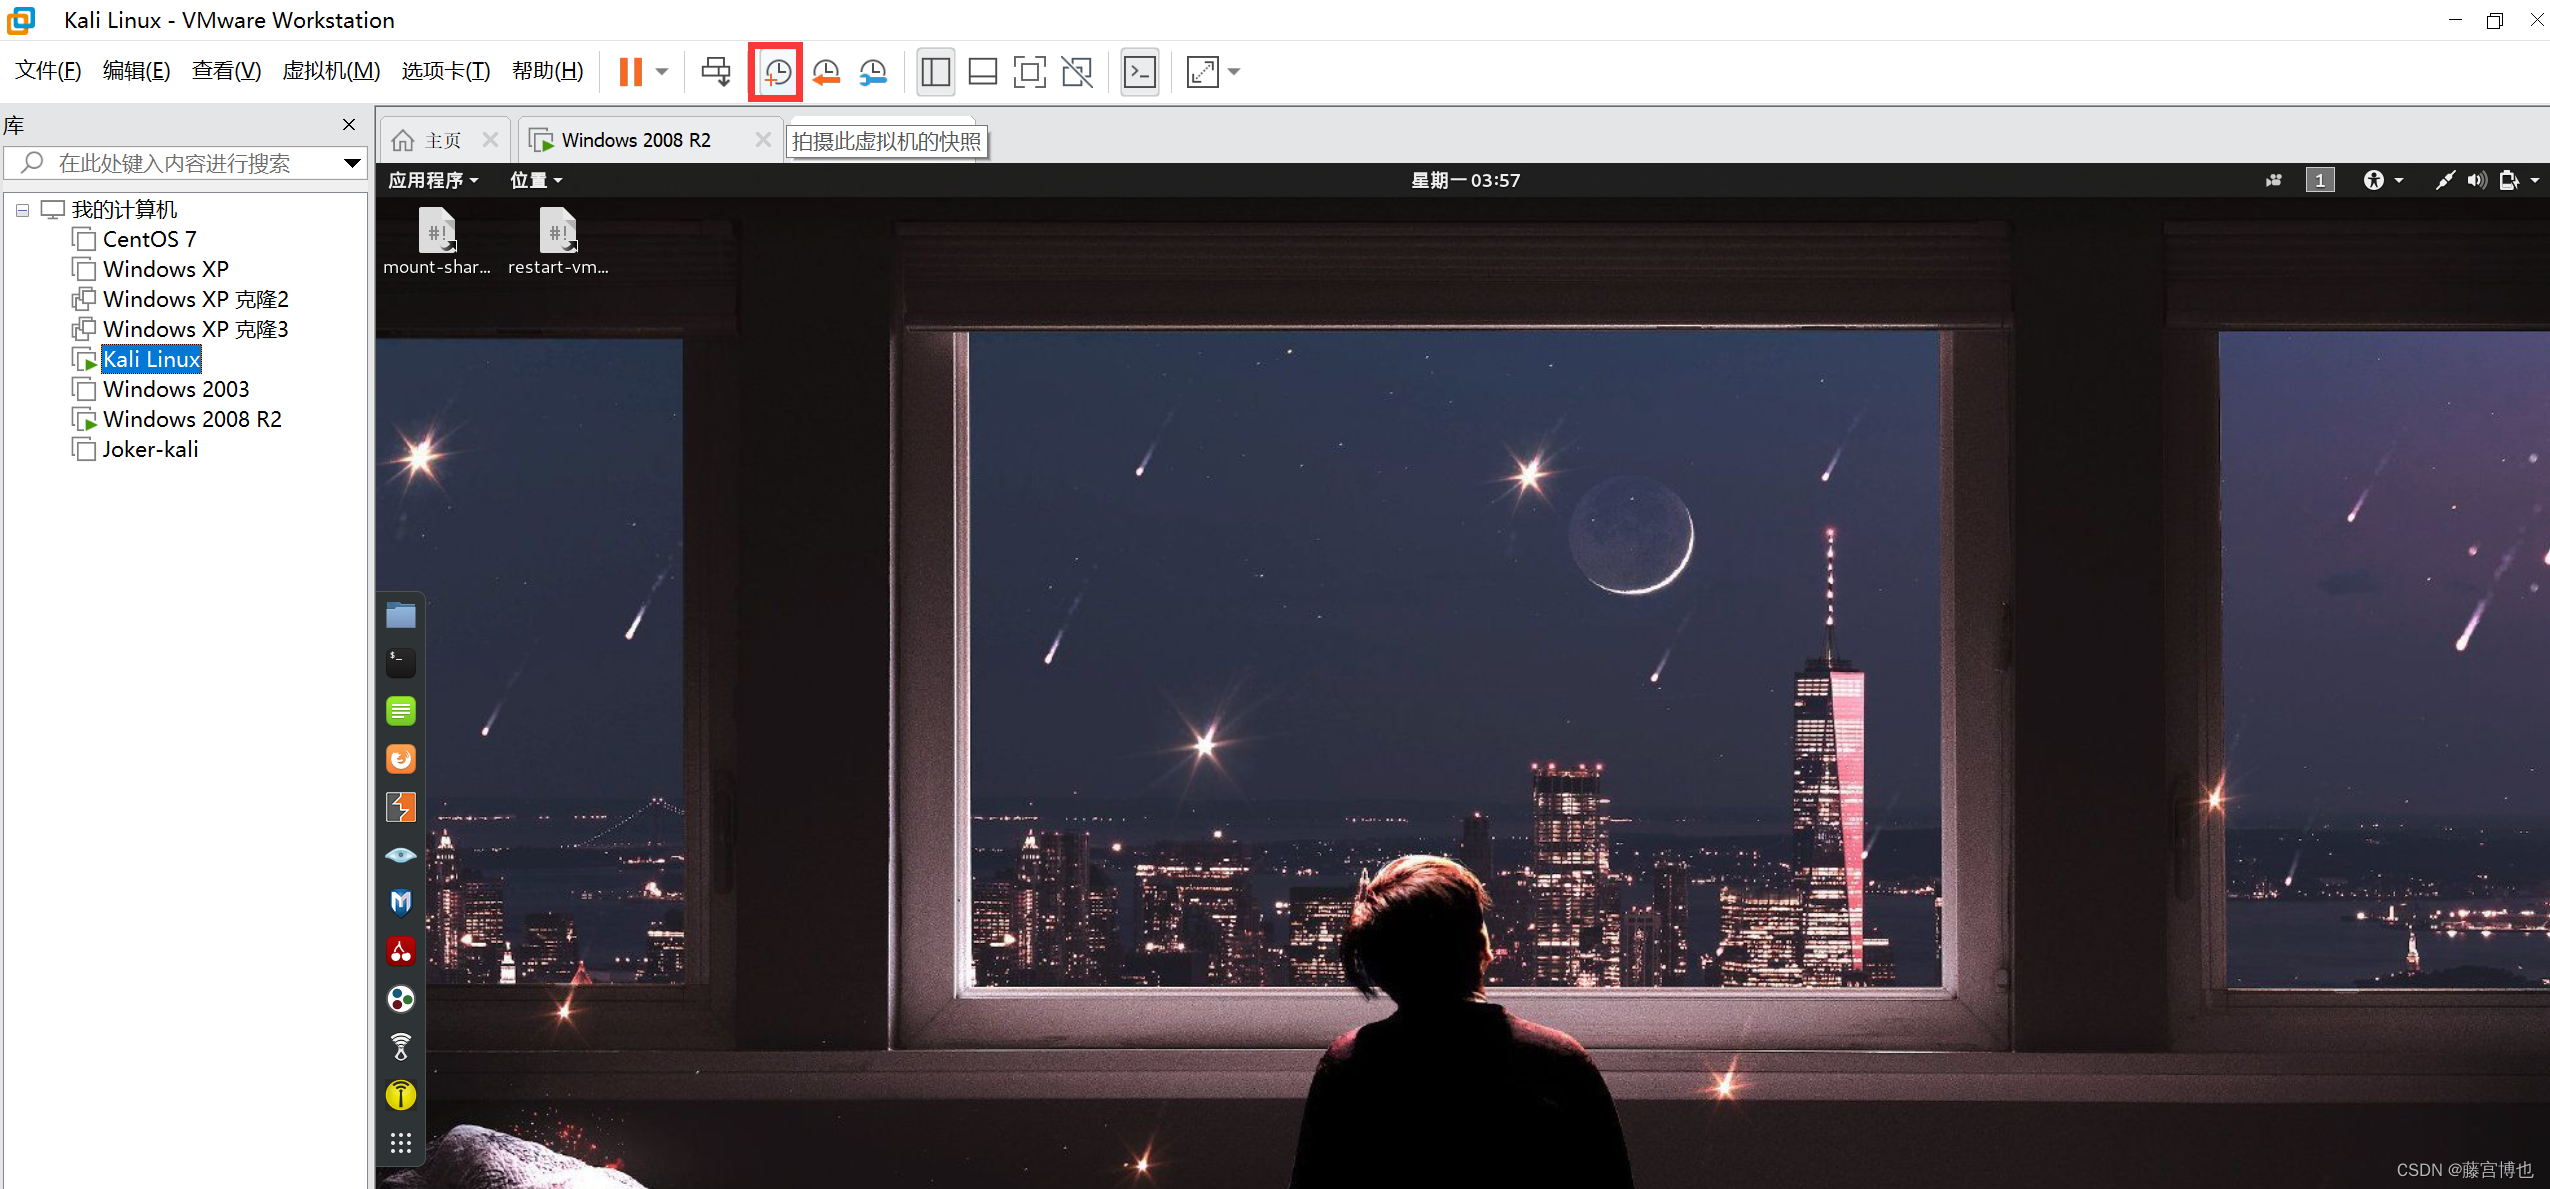Toggle the console view button
Screen dimensions: 2550x1189
(1140, 71)
